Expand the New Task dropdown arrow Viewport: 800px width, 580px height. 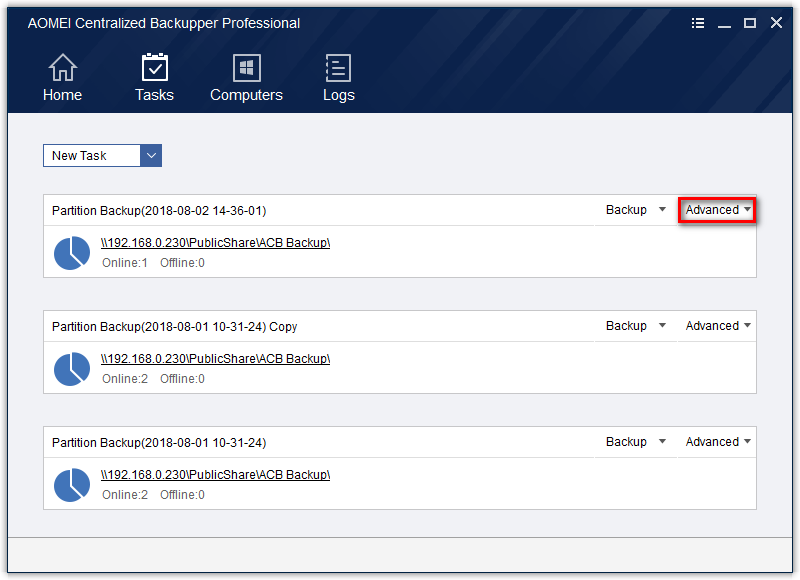(x=151, y=156)
